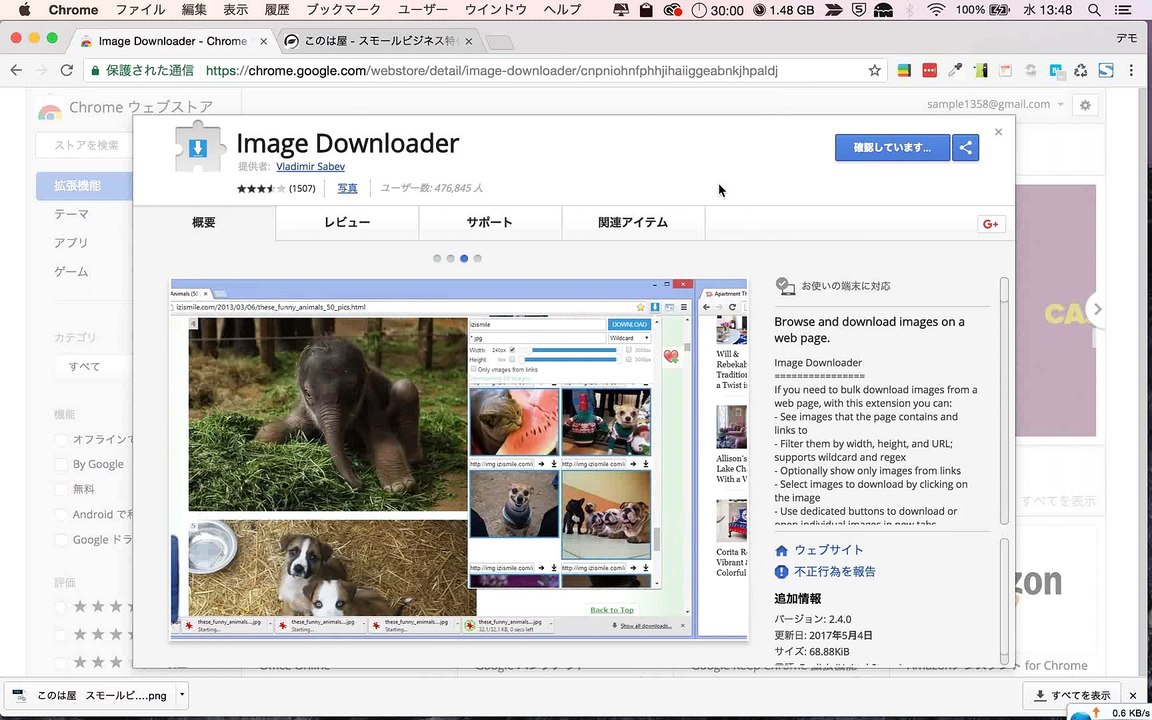Open the downloaded このは屋 png file
Image resolution: width=1152 pixels, height=720 pixels.
[92, 695]
